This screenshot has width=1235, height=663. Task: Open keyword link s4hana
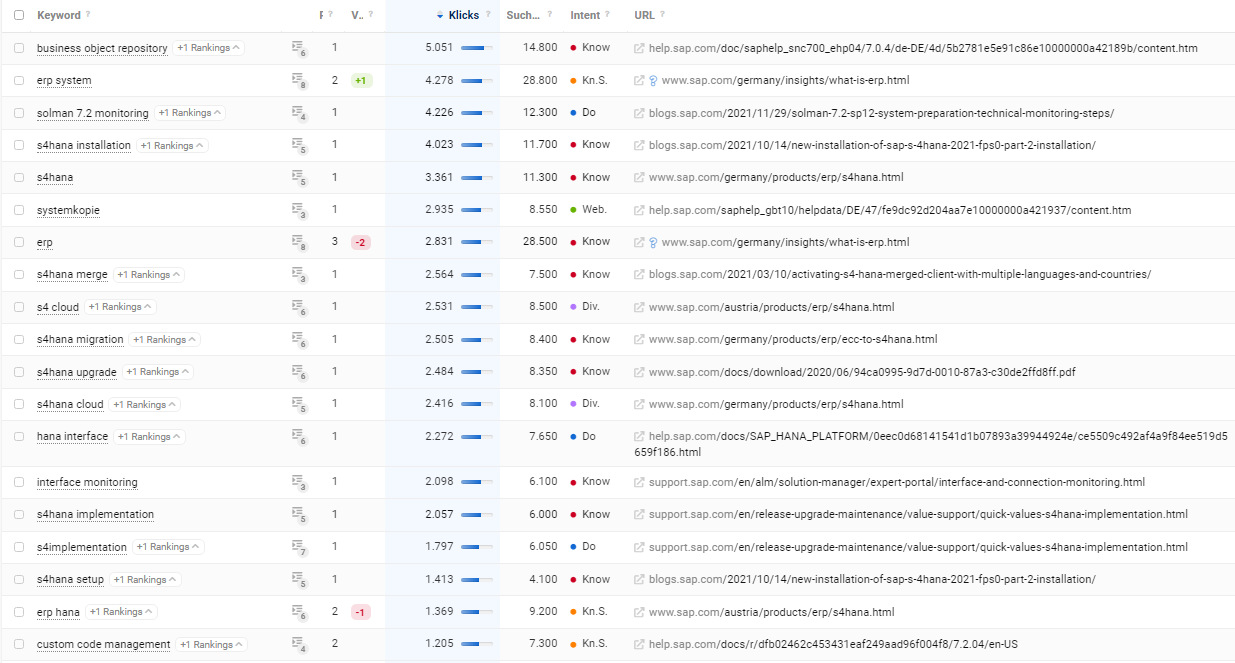click(55, 178)
